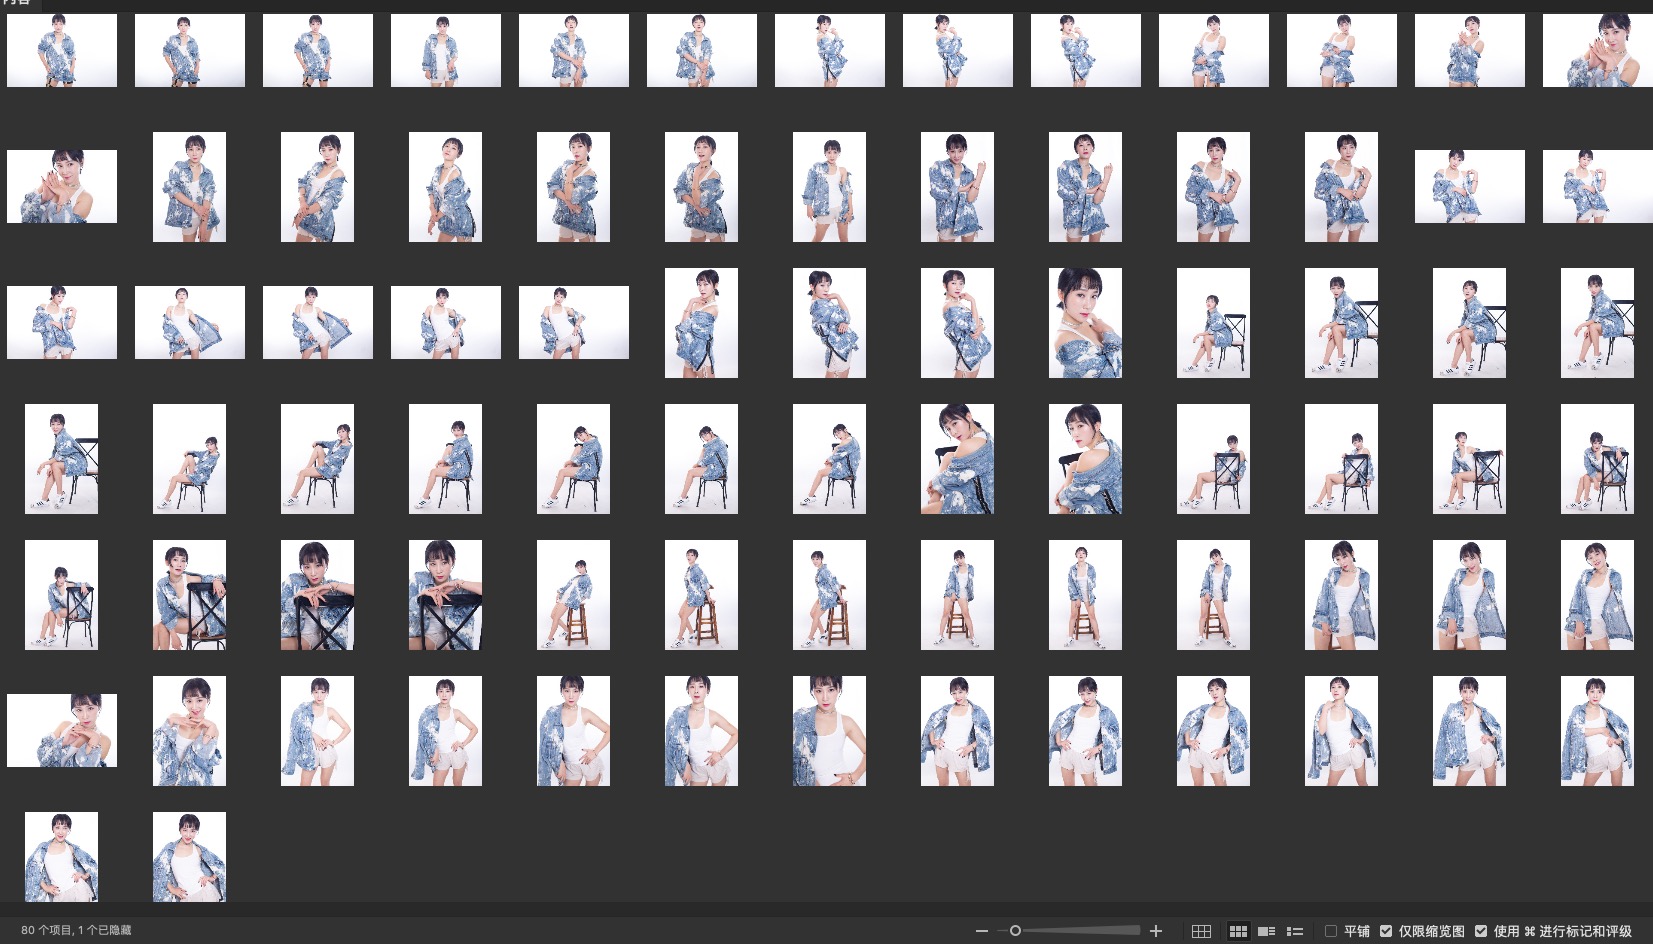Image resolution: width=1653 pixels, height=944 pixels.
Task: Click the minus button to shrink thumbnails
Action: click(x=981, y=931)
